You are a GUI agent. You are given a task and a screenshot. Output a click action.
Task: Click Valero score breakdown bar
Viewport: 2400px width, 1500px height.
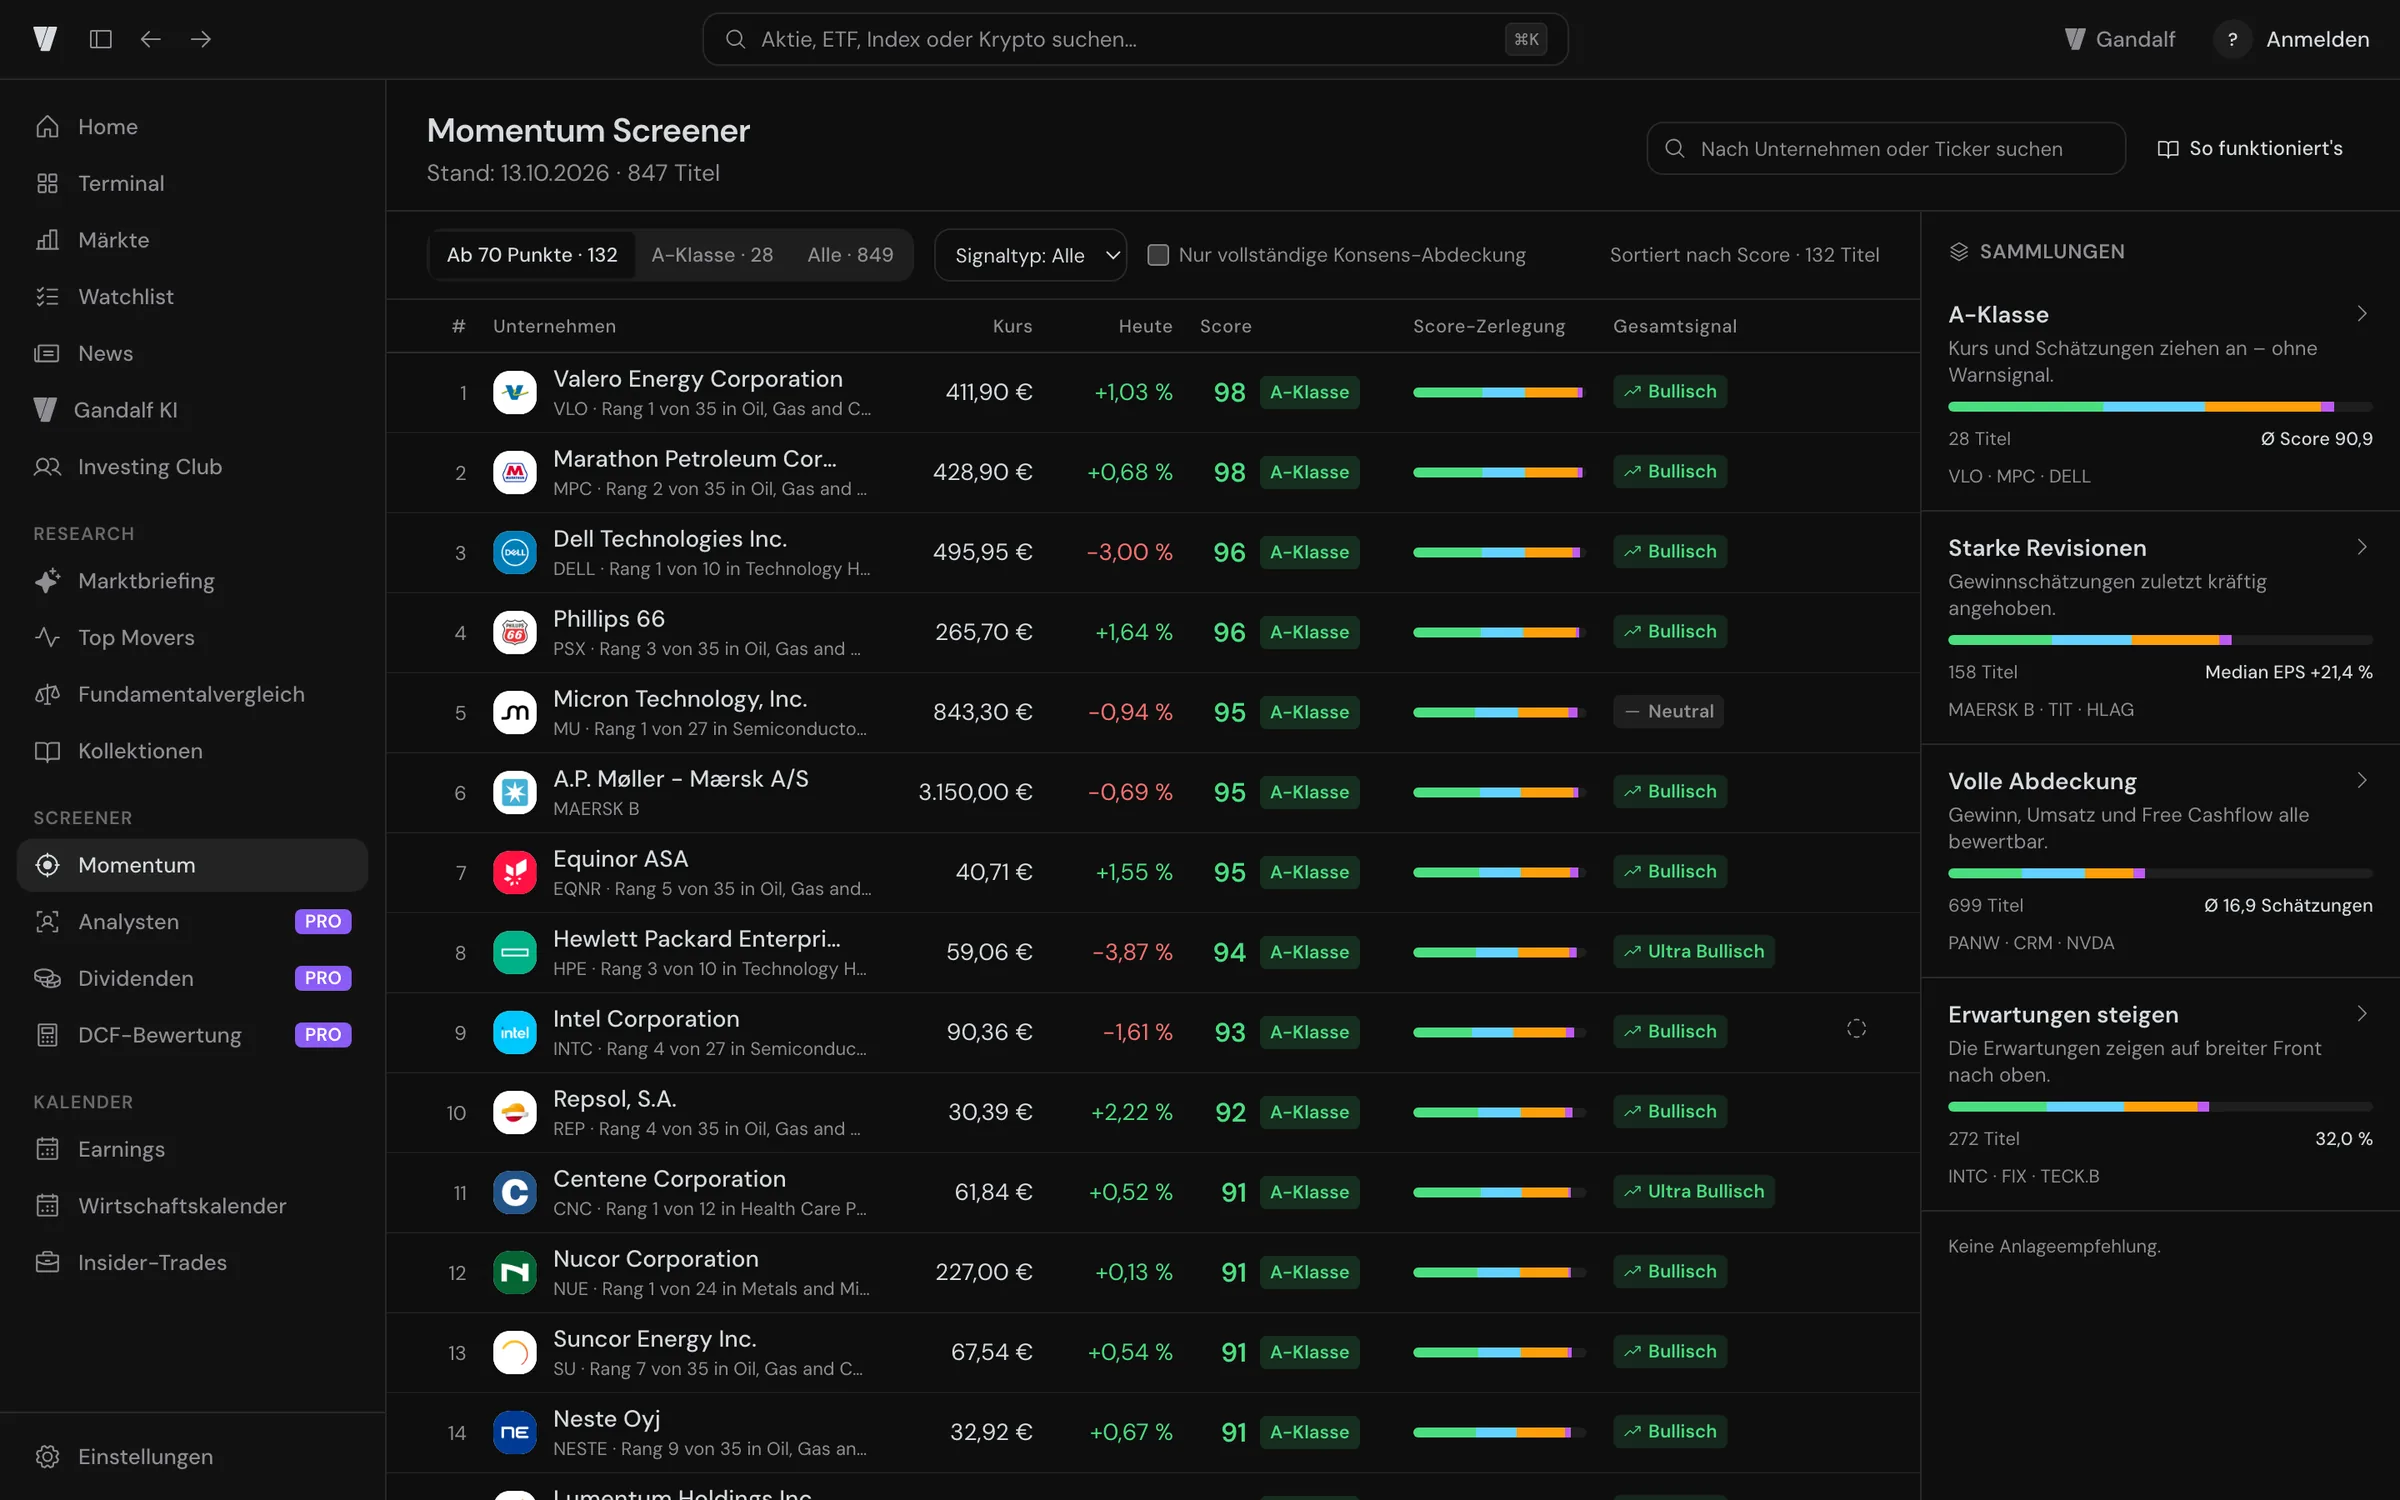[1498, 392]
